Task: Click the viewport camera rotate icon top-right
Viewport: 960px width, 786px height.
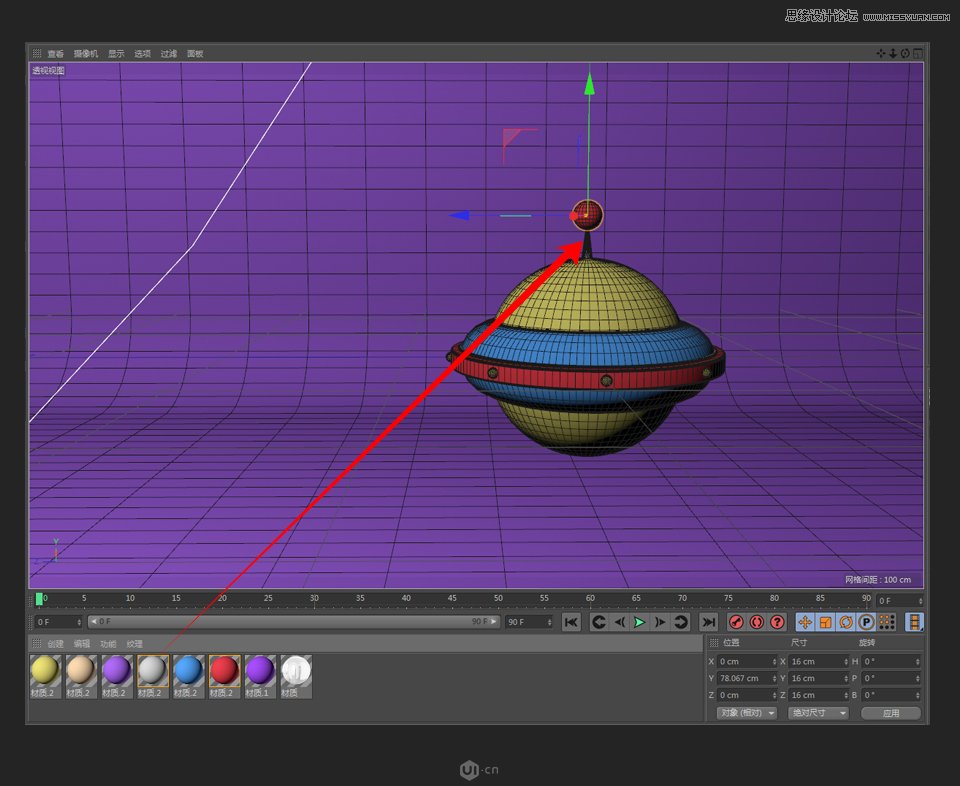Action: click(x=904, y=53)
